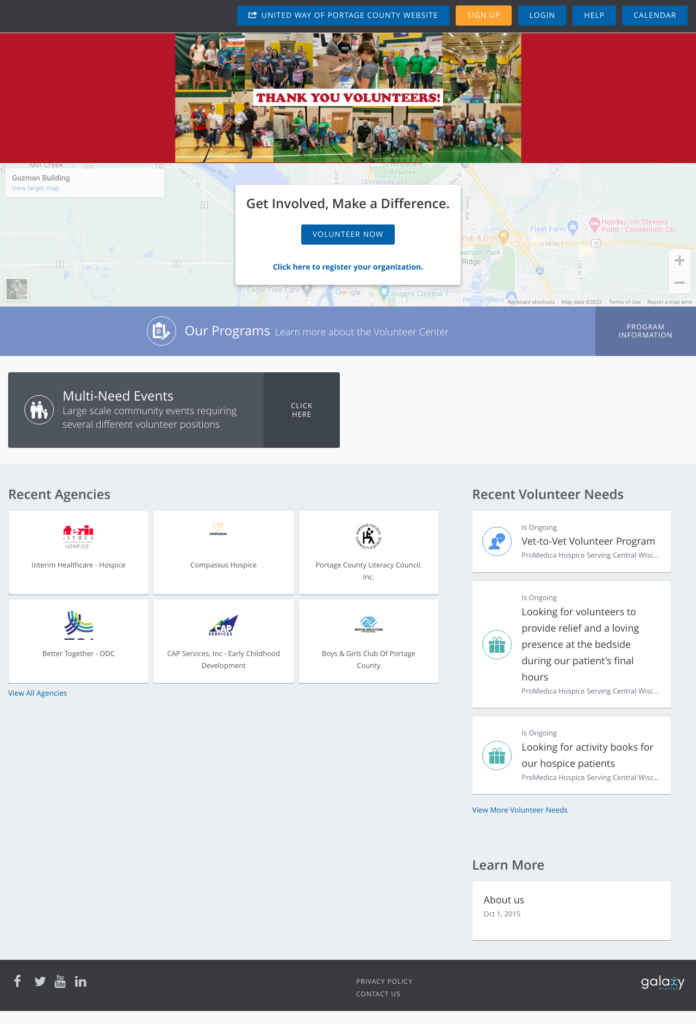
Task: Click gift icon beside bedside relief need
Action: pos(497,645)
